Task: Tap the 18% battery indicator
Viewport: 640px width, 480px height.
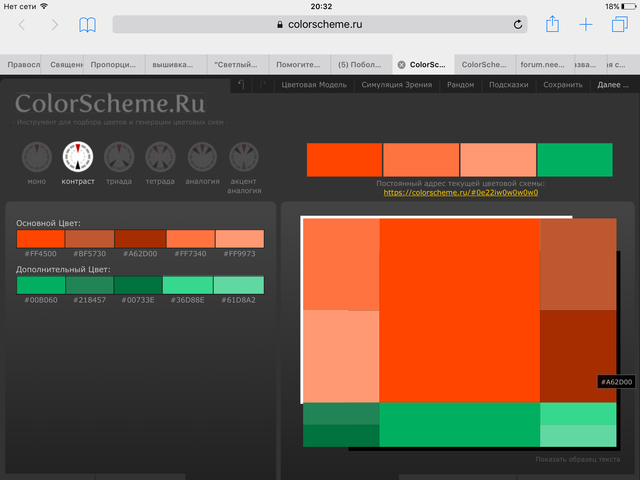Action: [x=620, y=7]
